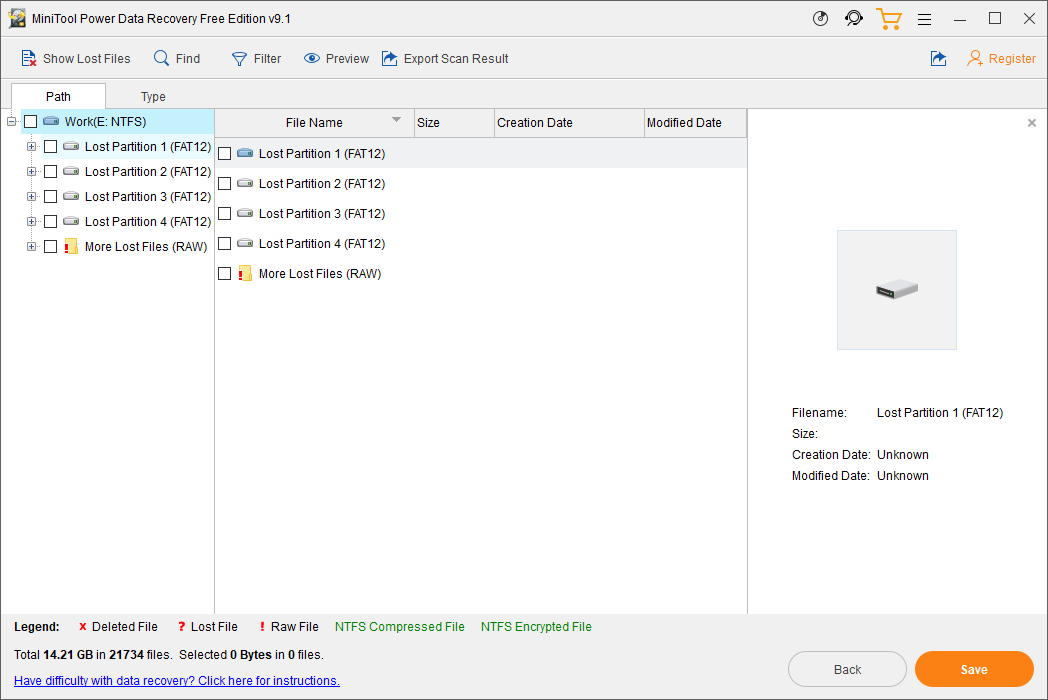Click Lost Partition 3 drive icon in file list

point(245,213)
